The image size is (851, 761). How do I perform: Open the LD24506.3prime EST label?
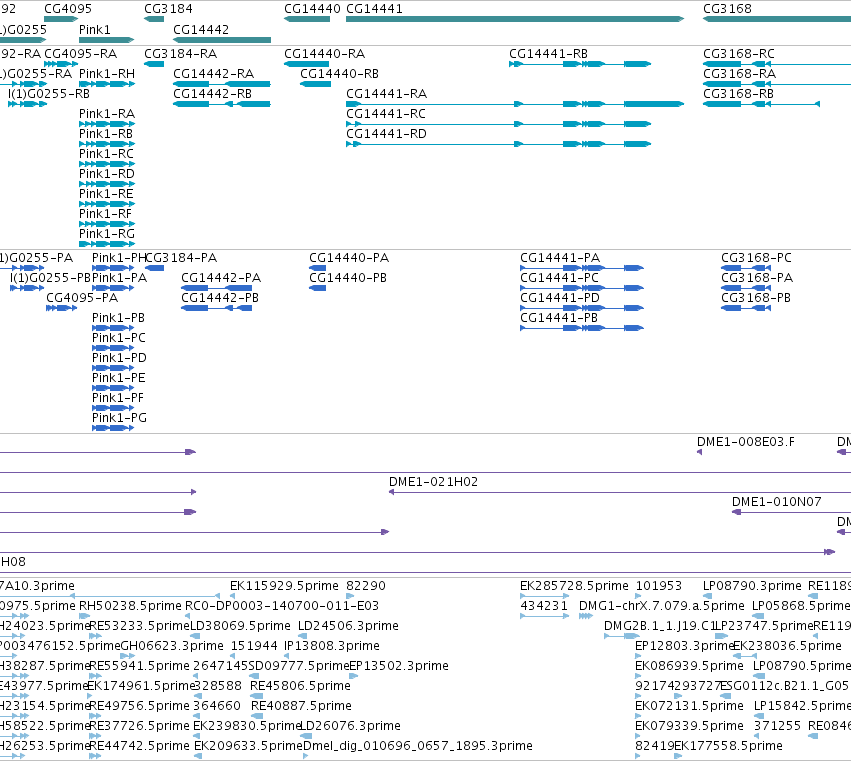[348, 626]
